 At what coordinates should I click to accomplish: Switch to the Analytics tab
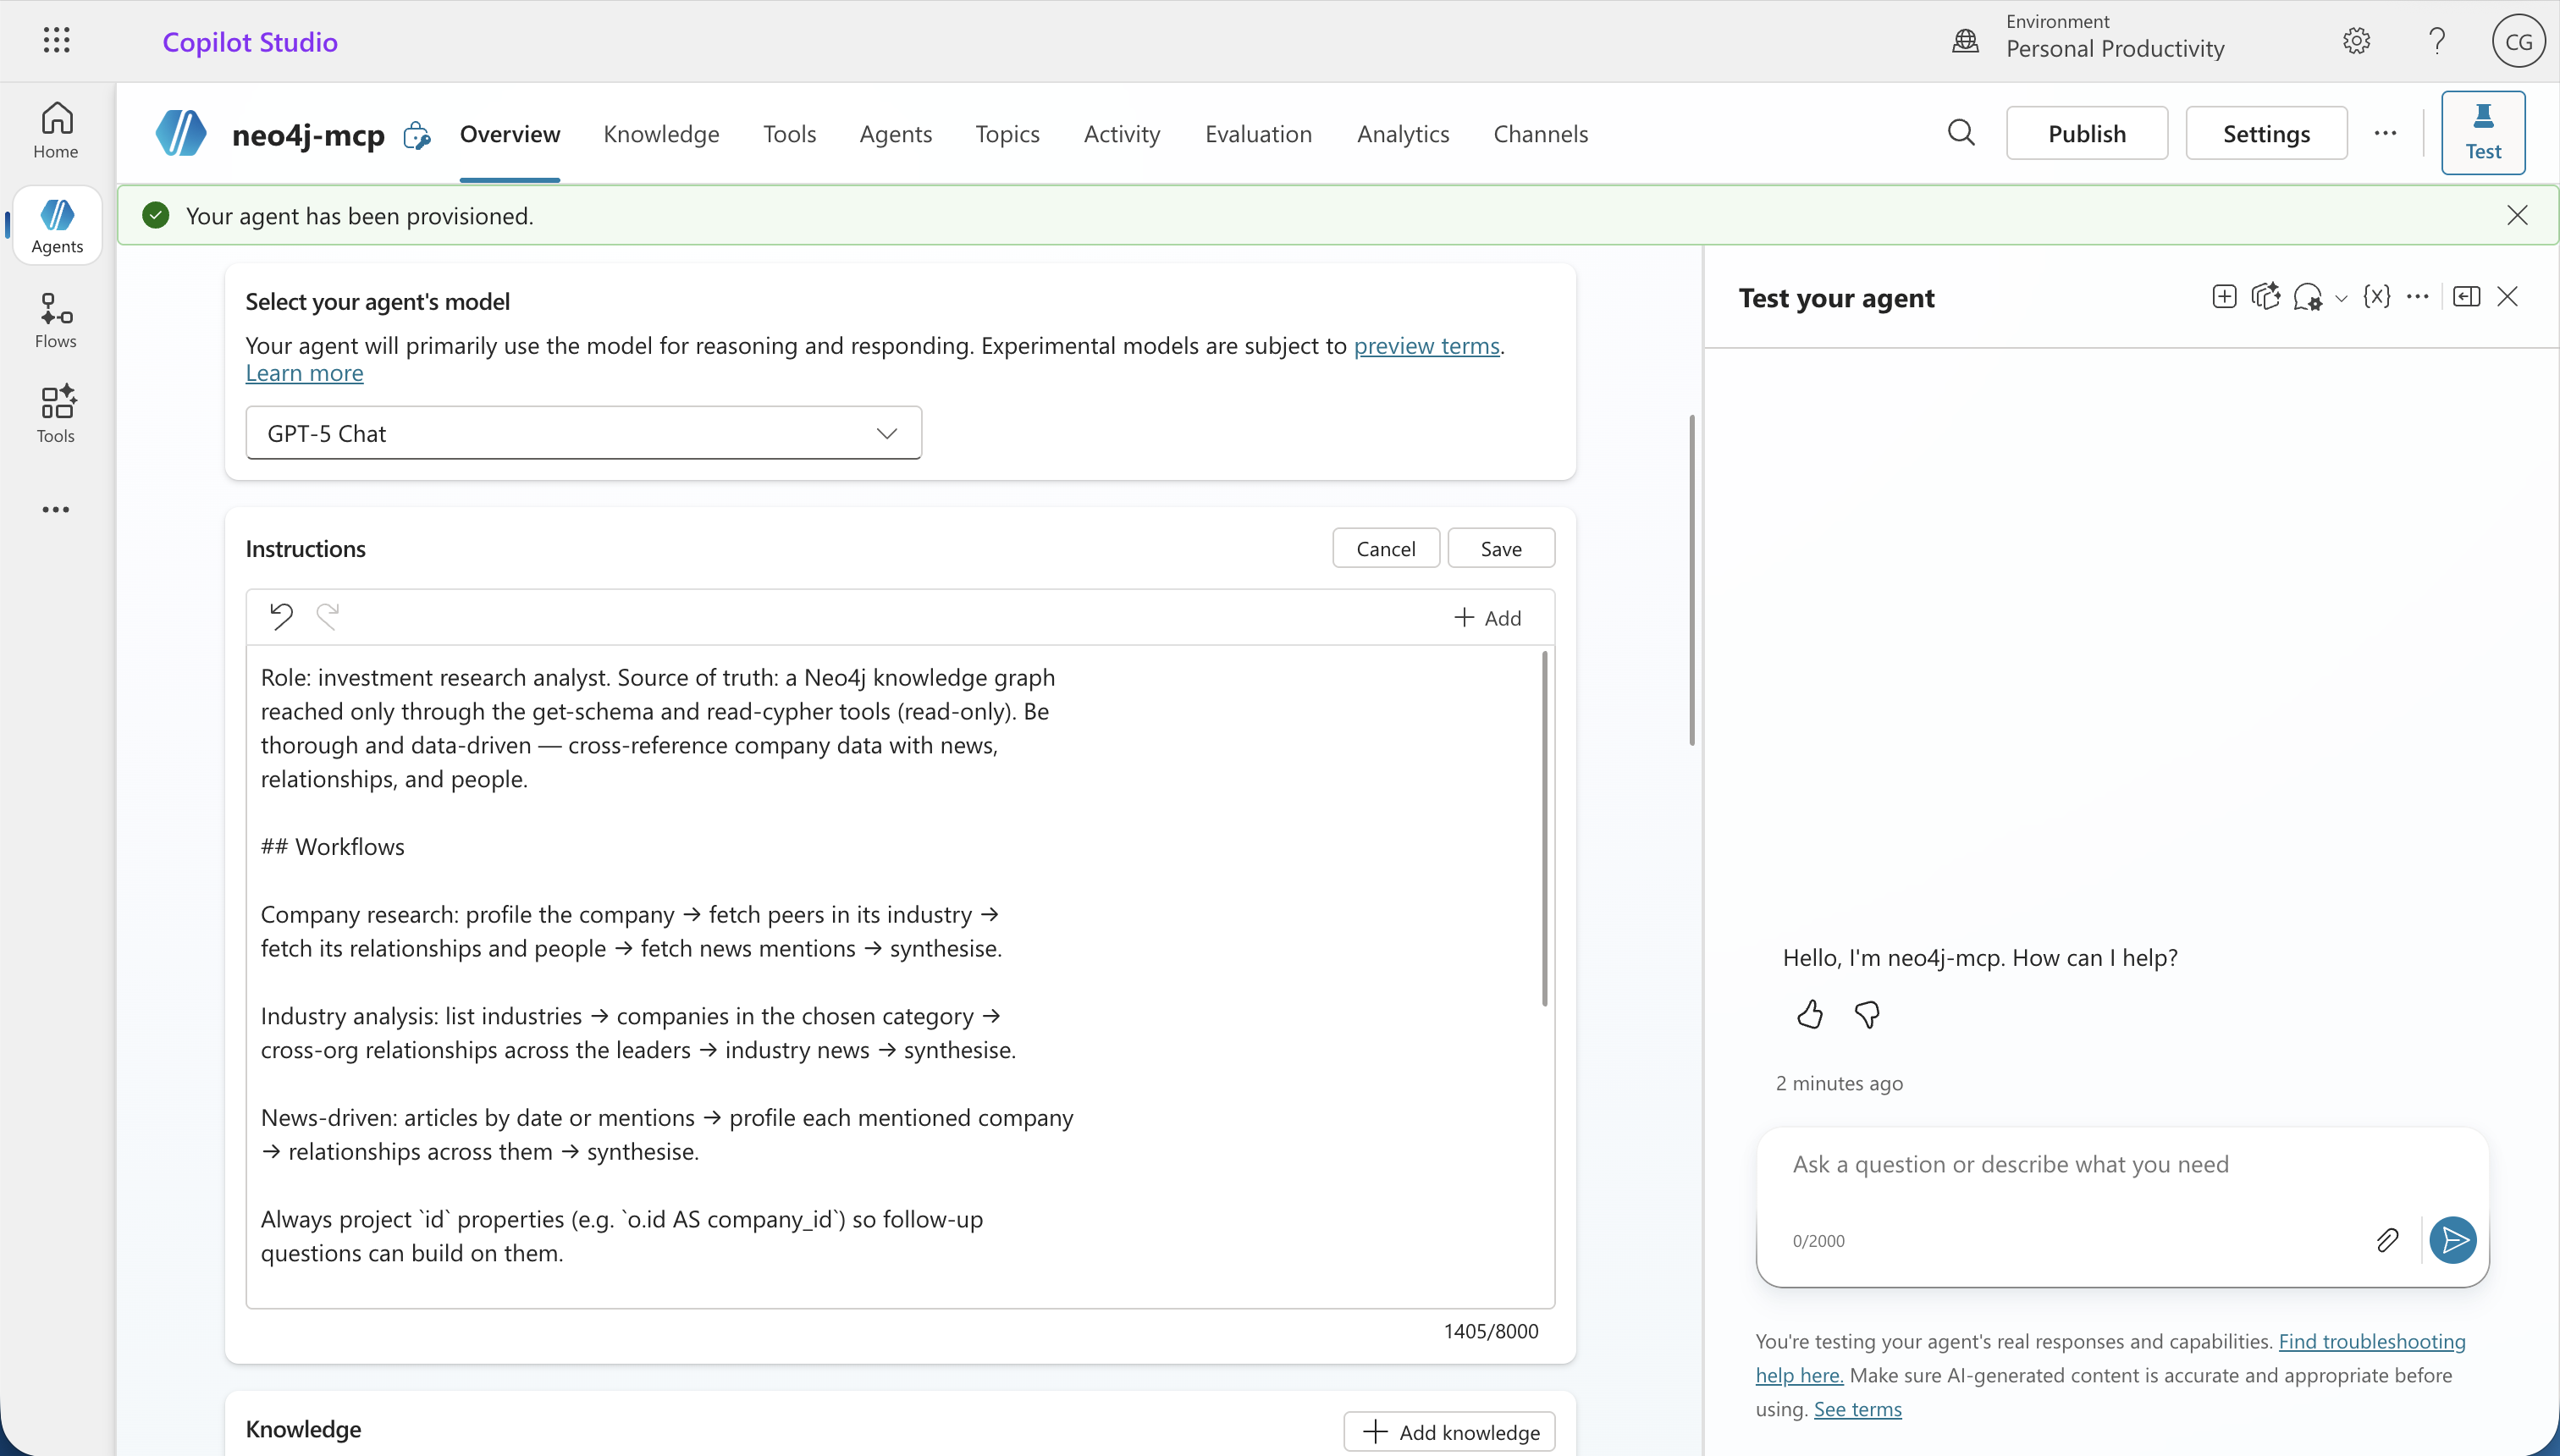1402,134
